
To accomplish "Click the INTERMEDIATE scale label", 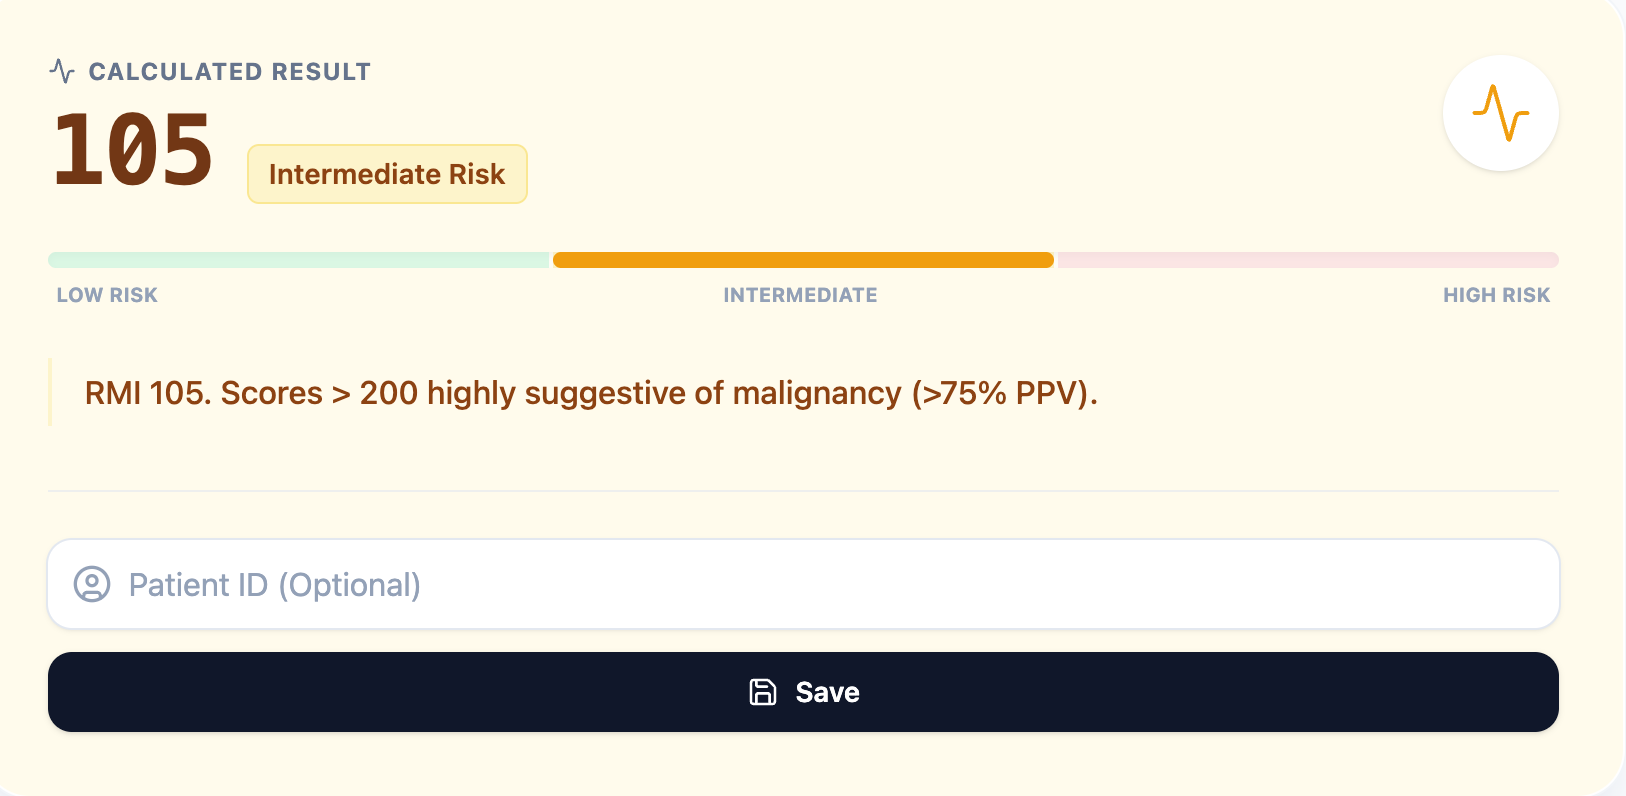I will 800,295.
